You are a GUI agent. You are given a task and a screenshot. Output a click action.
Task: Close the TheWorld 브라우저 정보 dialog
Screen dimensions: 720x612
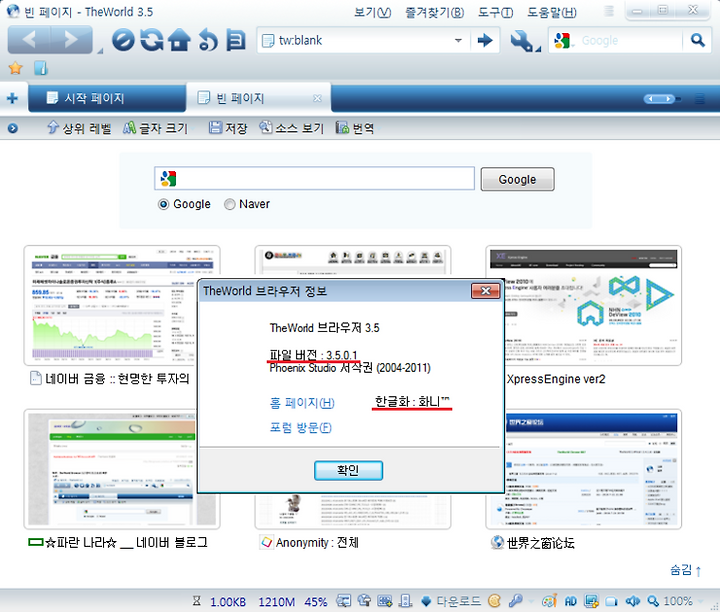coord(485,291)
